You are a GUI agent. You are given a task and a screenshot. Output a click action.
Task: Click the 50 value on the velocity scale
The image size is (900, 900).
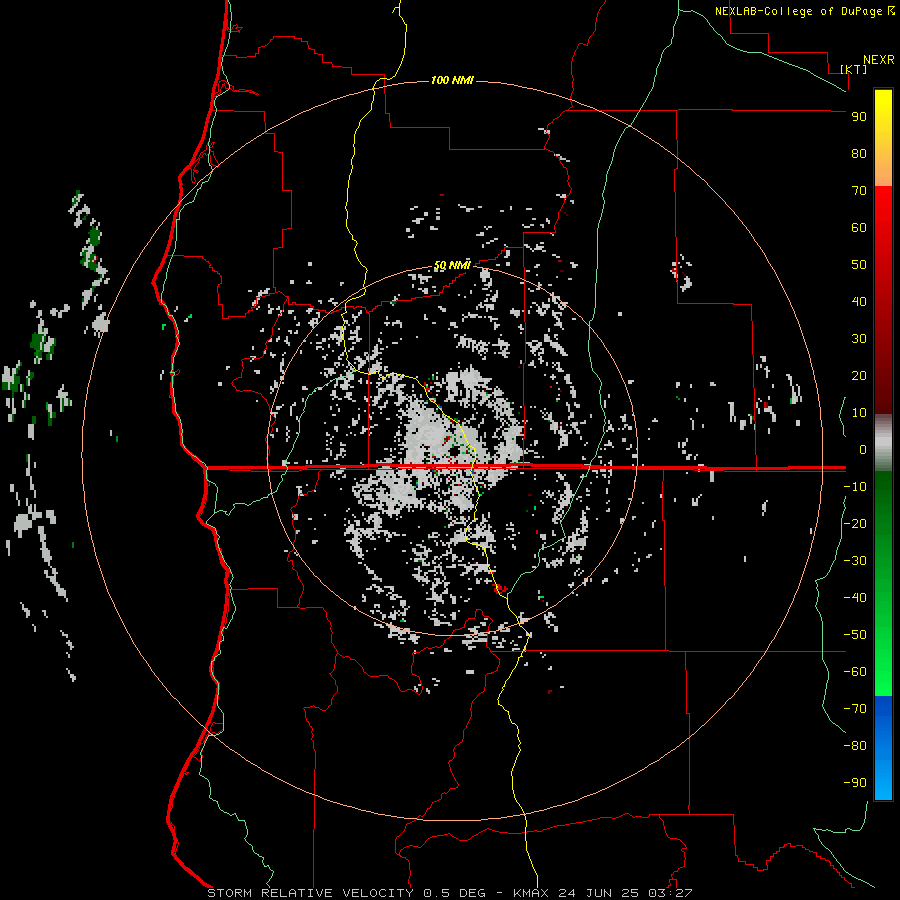point(859,265)
